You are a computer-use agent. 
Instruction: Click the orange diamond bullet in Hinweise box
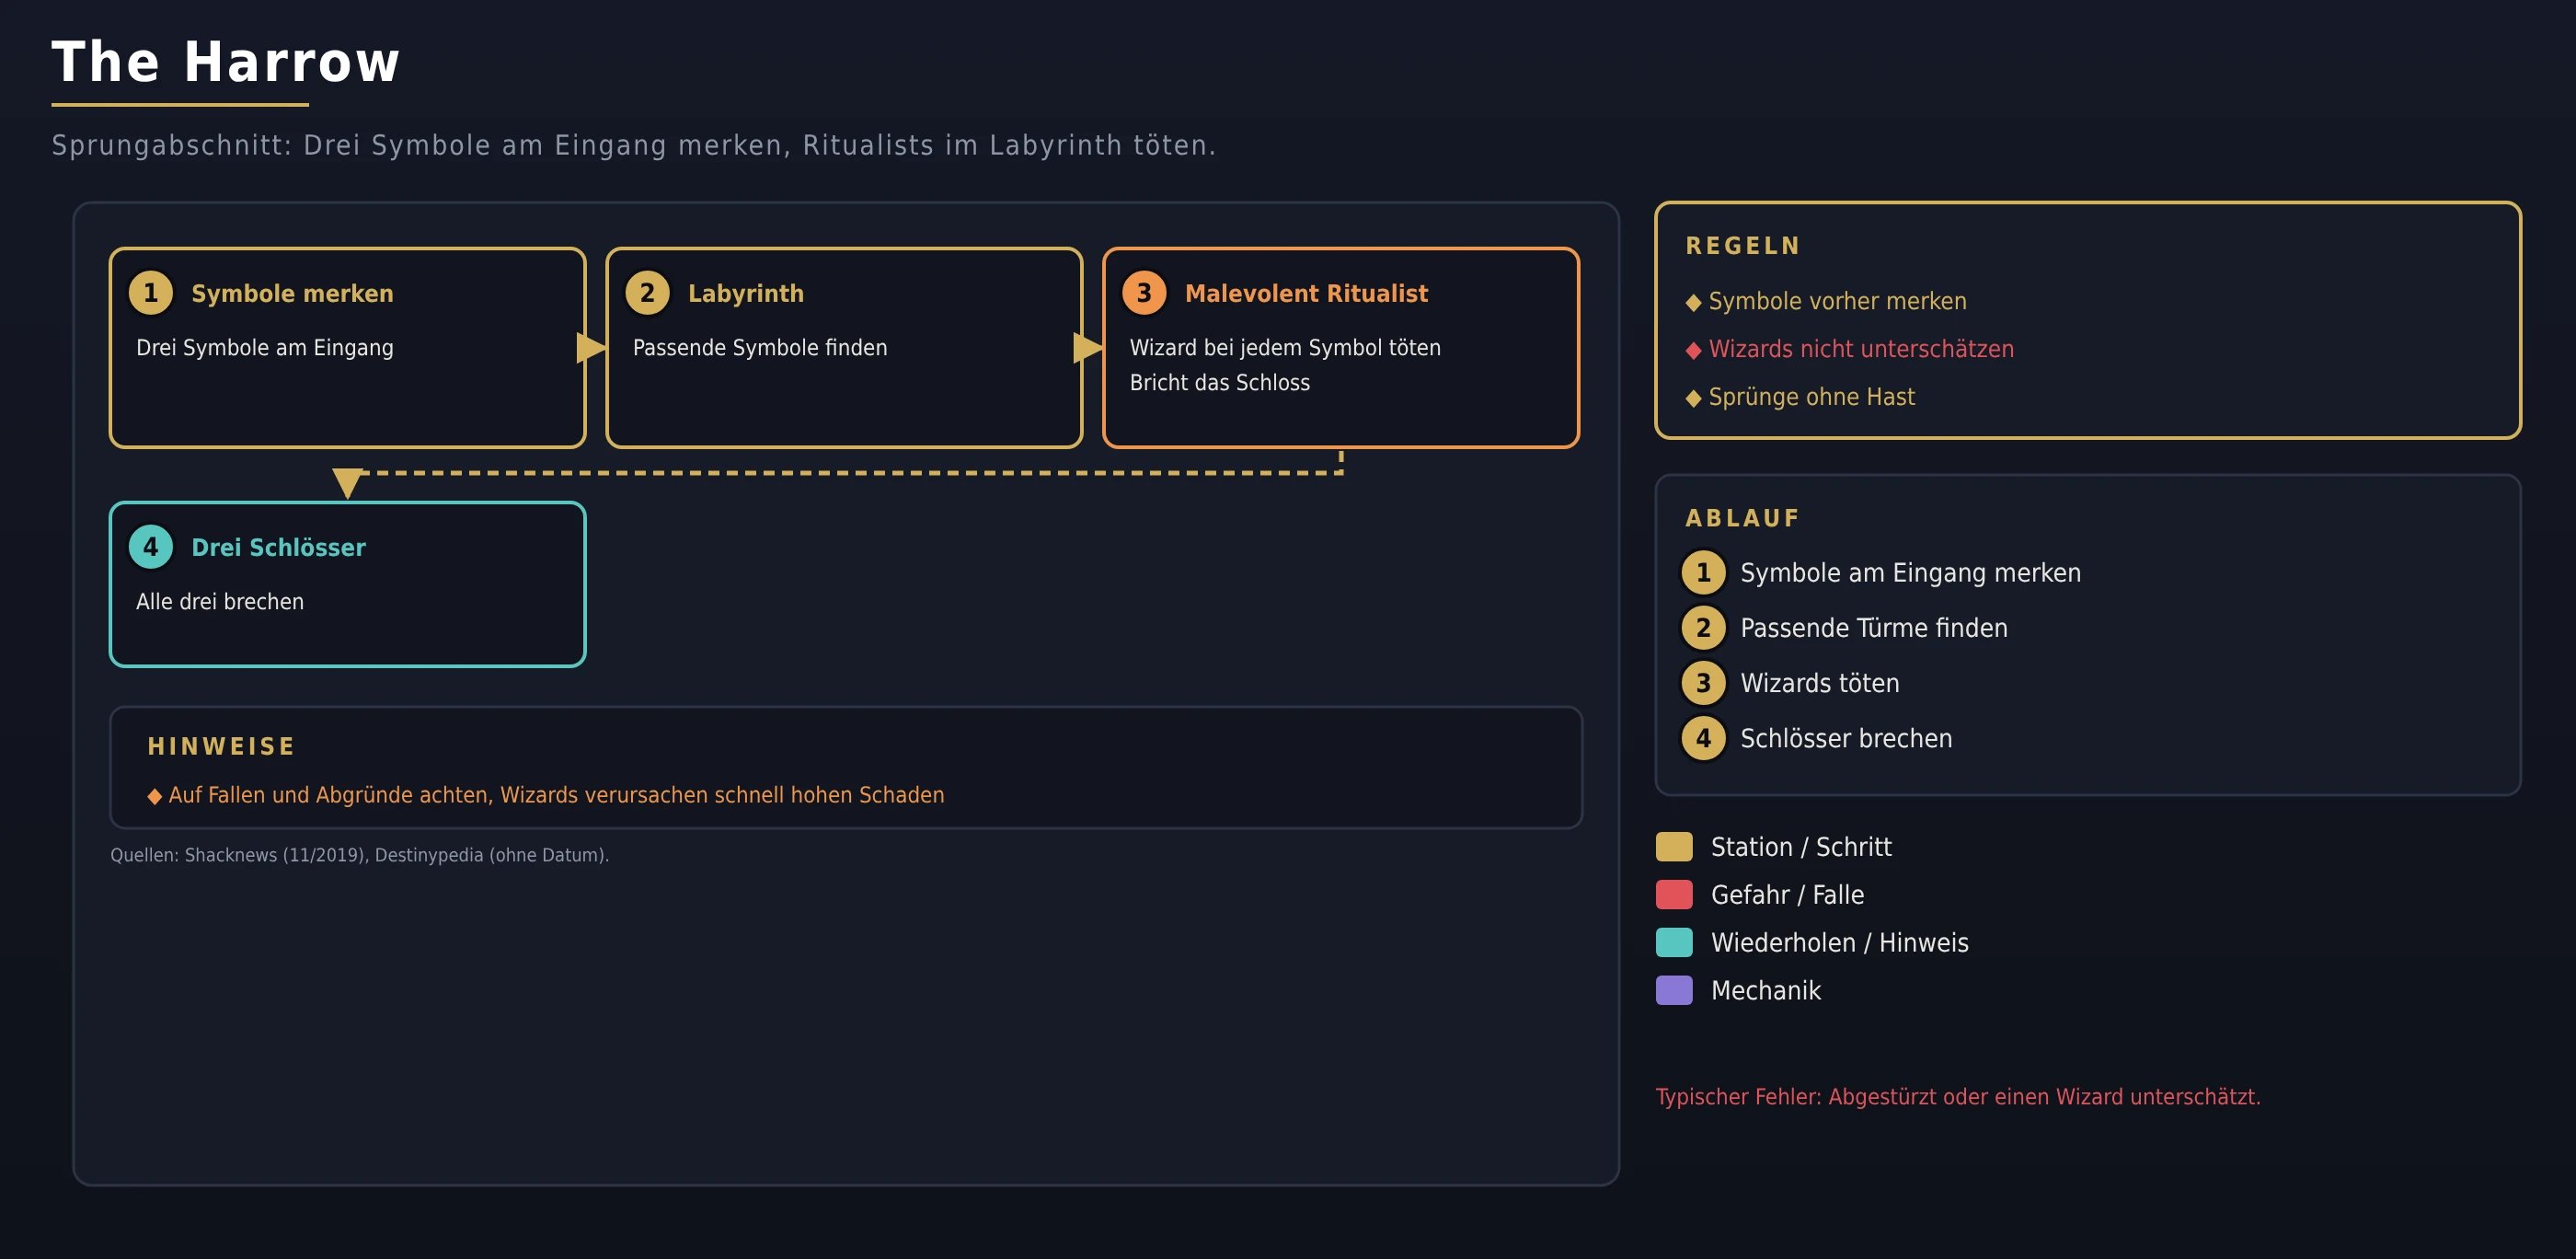click(155, 797)
